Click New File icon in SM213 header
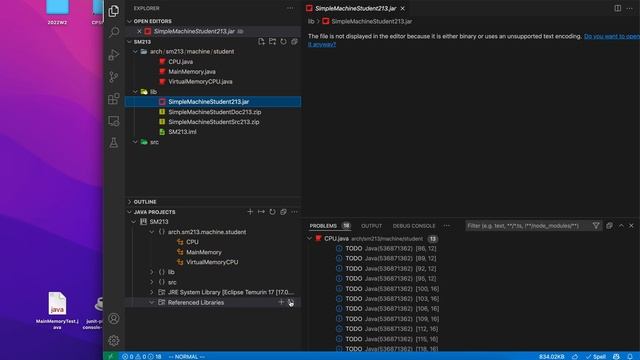Screen dimensions: 640x360 point(261,42)
